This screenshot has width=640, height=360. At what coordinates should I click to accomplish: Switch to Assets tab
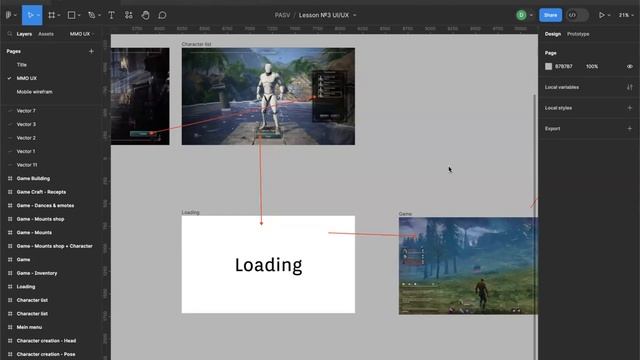point(46,34)
